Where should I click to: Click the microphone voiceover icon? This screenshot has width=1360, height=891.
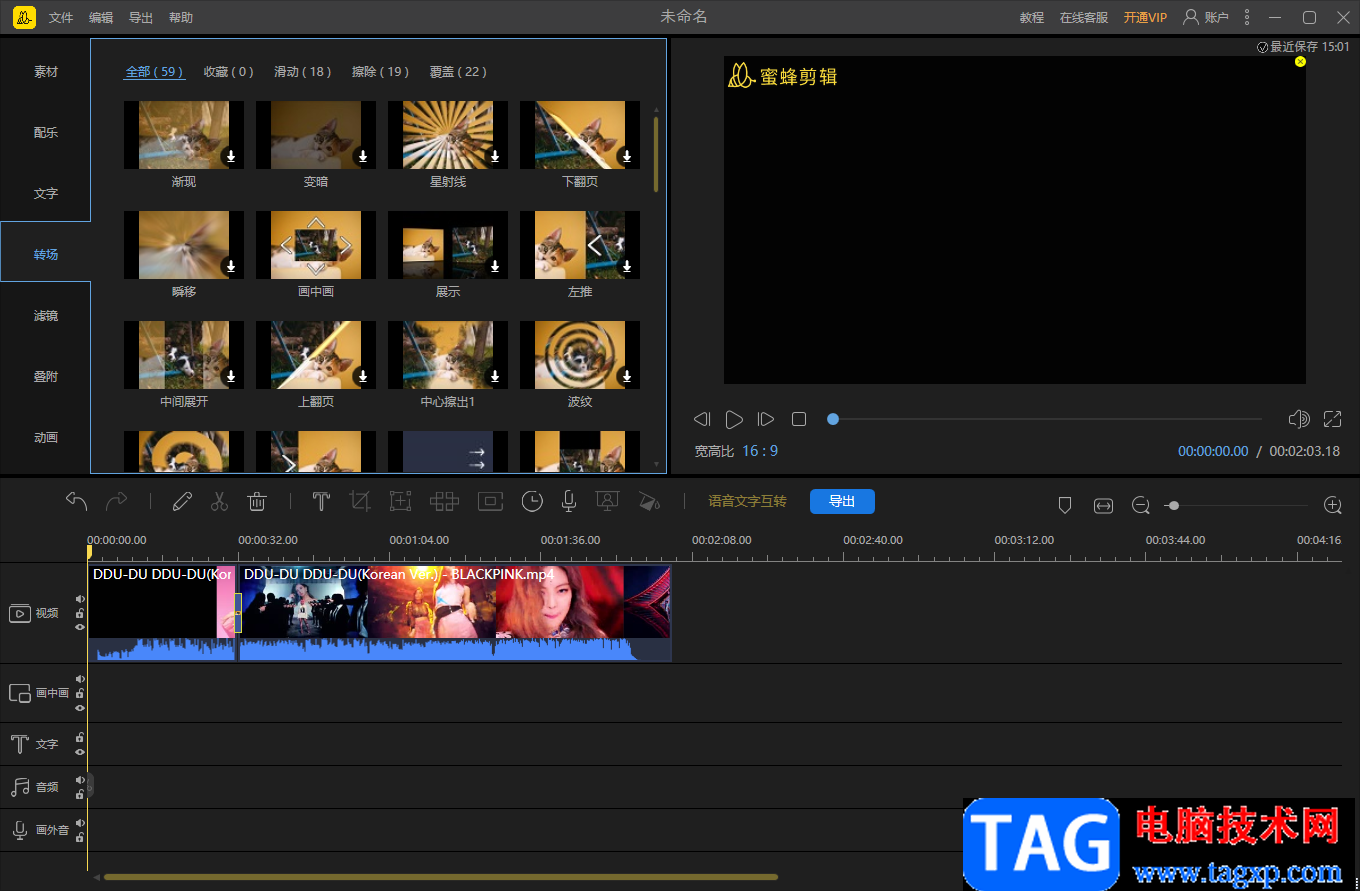(568, 502)
